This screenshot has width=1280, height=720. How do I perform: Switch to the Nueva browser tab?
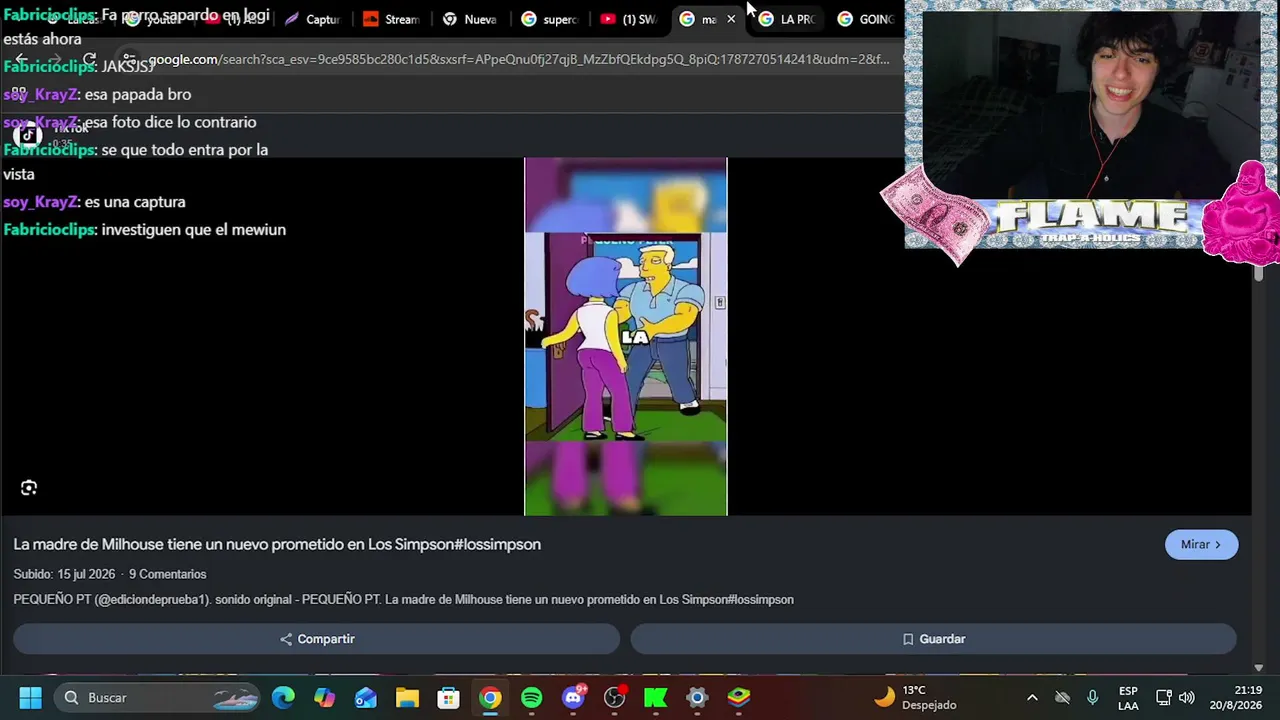pyautogui.click(x=471, y=19)
